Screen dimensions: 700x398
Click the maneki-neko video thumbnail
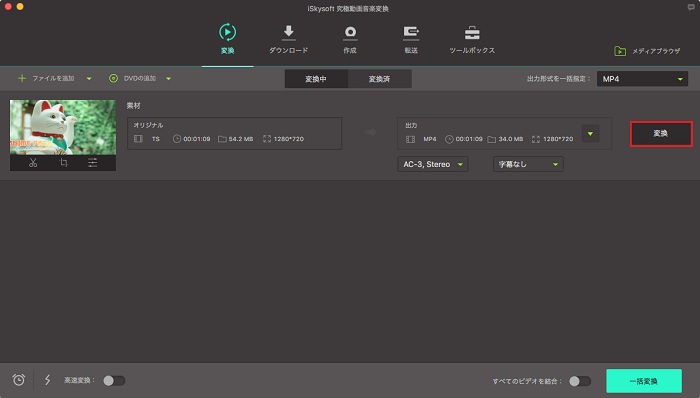click(x=63, y=127)
